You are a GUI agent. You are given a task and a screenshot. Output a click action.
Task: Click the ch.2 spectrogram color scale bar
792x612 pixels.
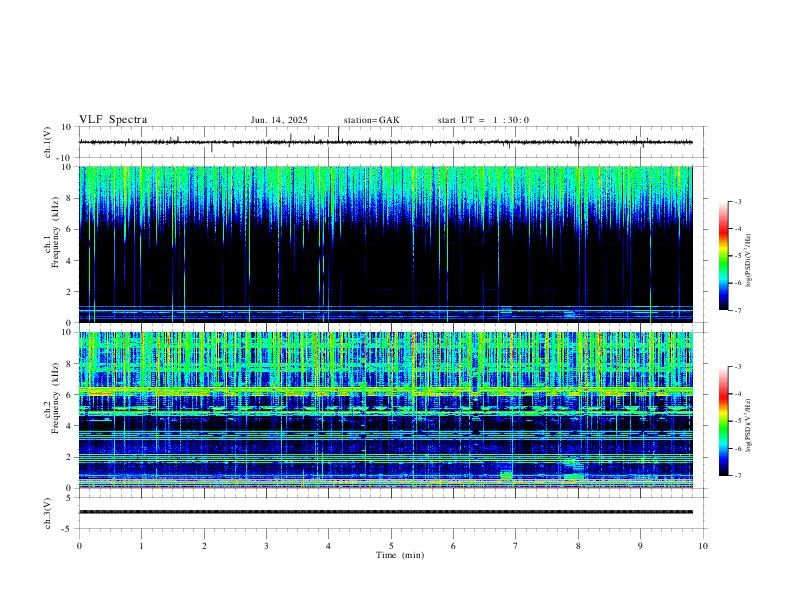coord(723,421)
